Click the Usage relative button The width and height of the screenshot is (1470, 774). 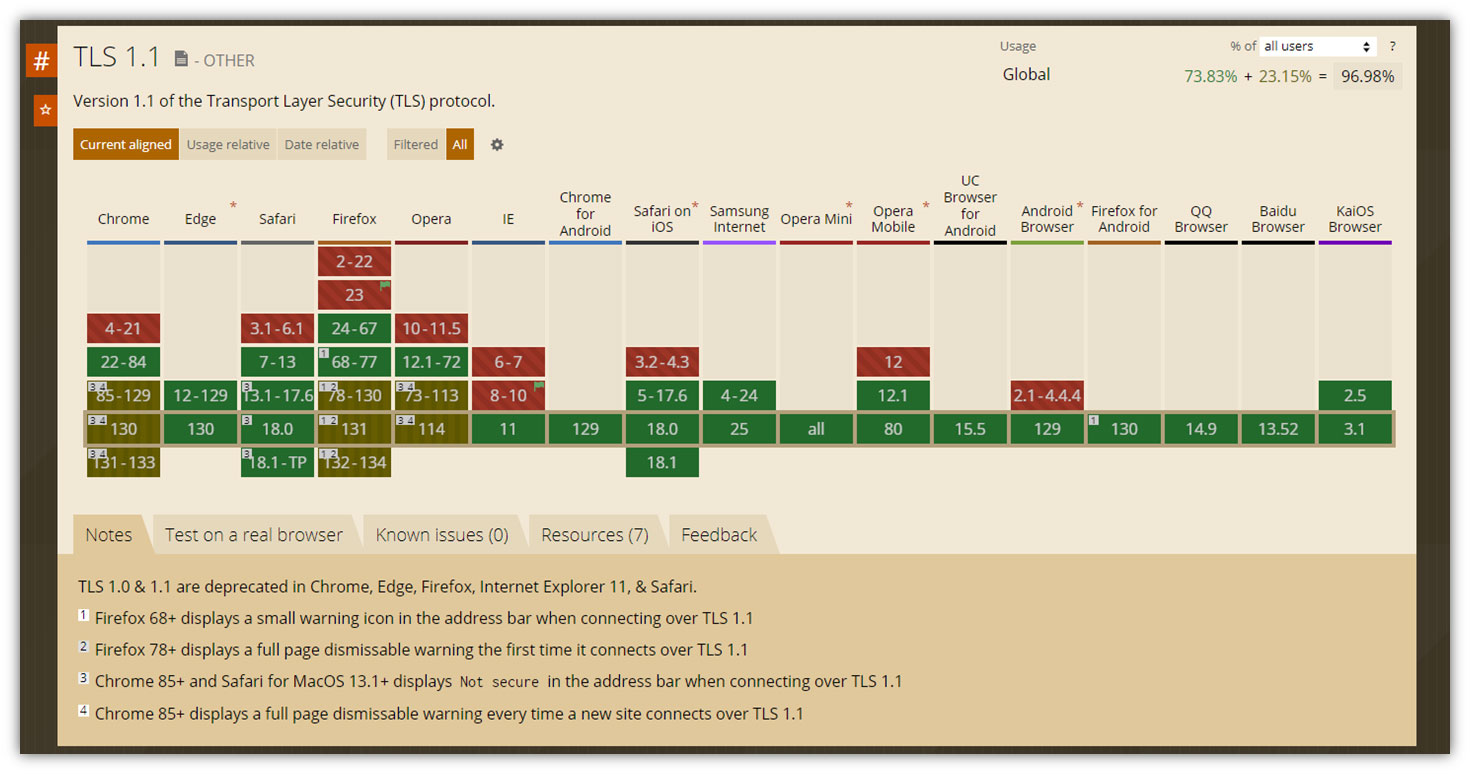[228, 144]
